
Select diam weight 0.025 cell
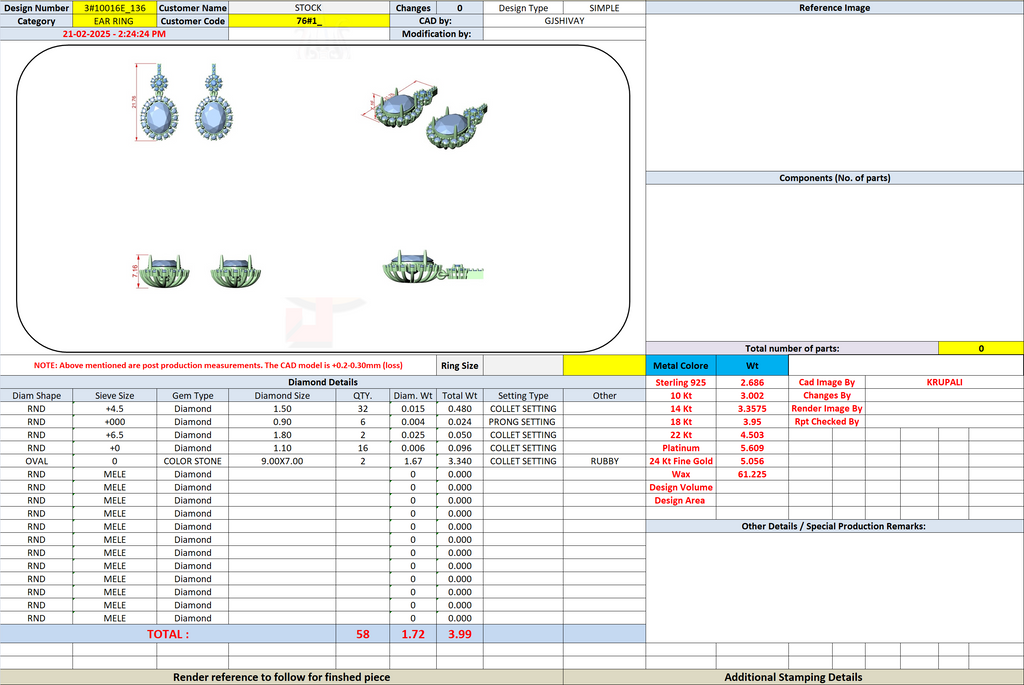click(413, 435)
